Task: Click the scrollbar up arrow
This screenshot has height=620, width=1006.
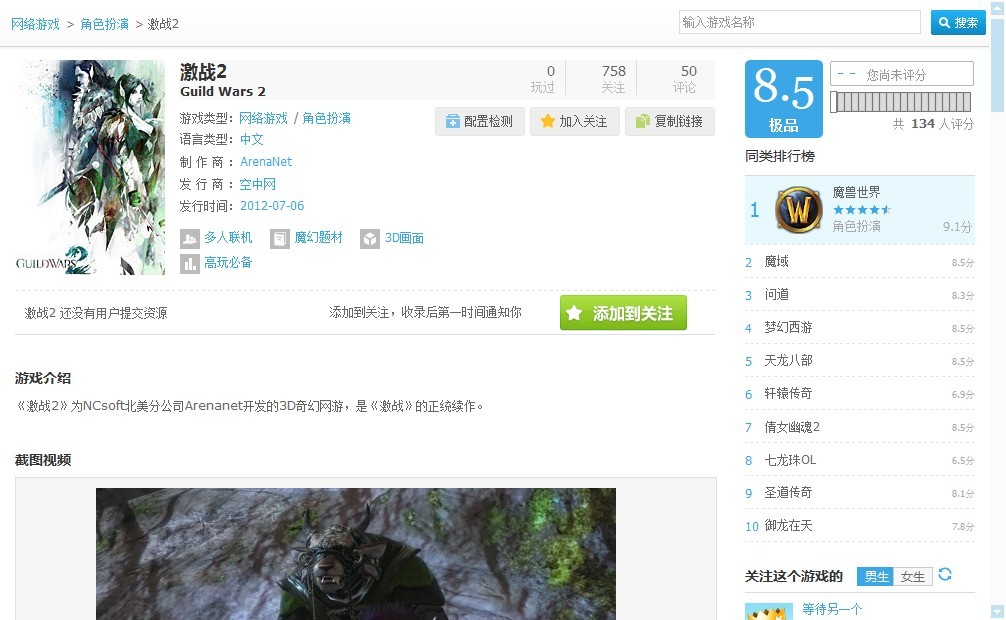Action: click(x=998, y=8)
